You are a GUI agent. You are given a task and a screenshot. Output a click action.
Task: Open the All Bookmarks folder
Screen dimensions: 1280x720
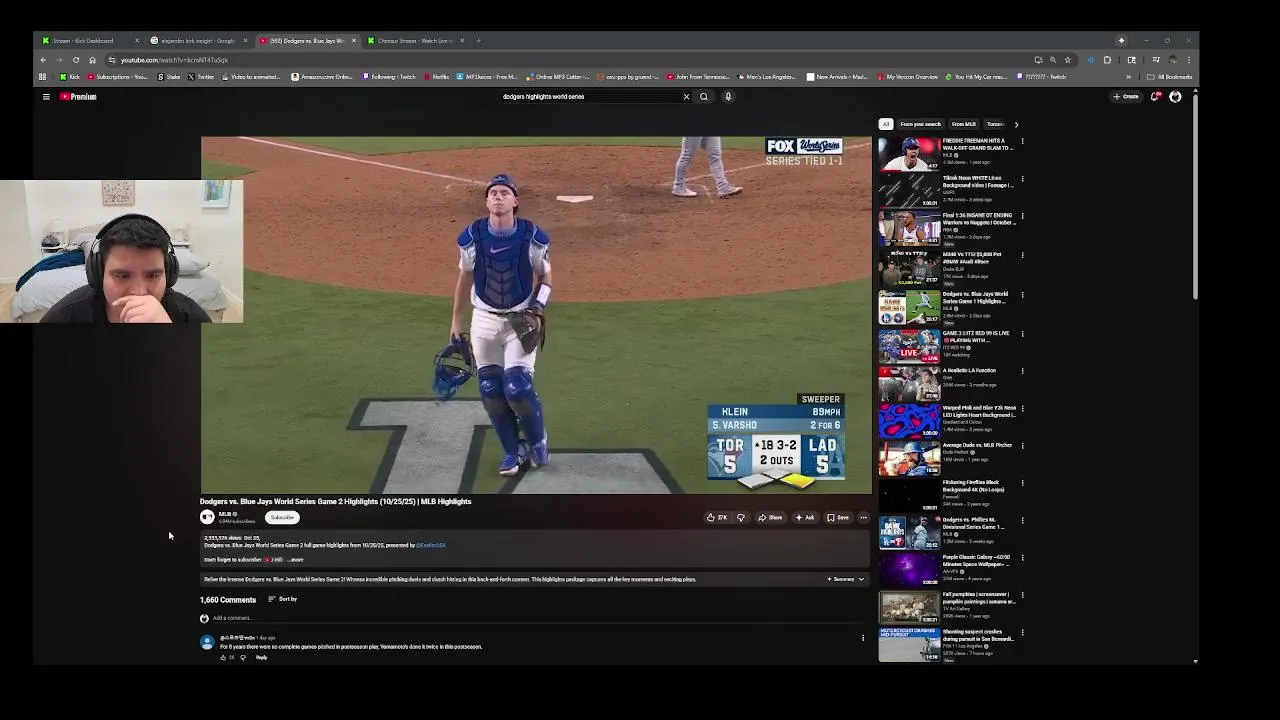coord(1169,77)
